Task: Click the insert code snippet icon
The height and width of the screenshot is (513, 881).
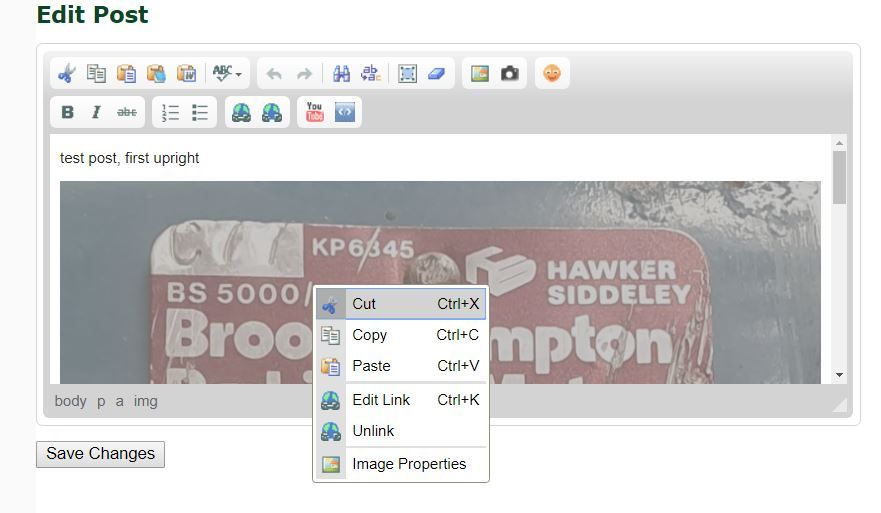Action: [x=344, y=112]
